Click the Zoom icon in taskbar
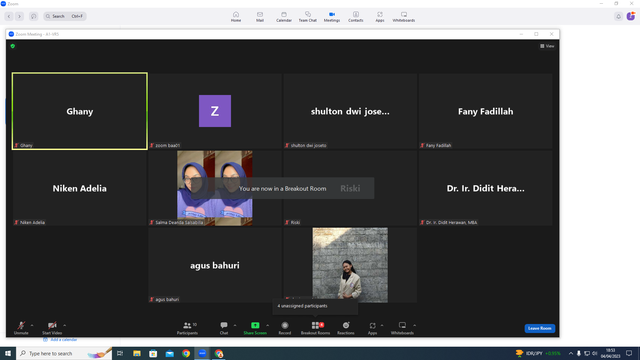Image resolution: width=640 pixels, height=360 pixels. click(x=202, y=353)
